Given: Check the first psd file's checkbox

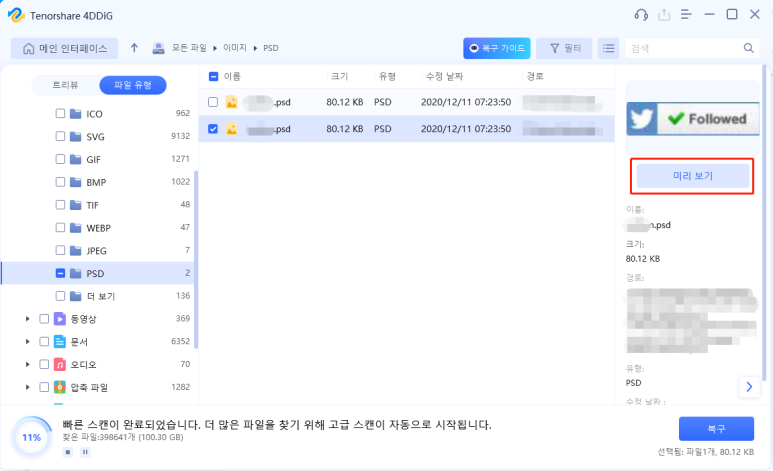Looking at the screenshot, I should (213, 102).
